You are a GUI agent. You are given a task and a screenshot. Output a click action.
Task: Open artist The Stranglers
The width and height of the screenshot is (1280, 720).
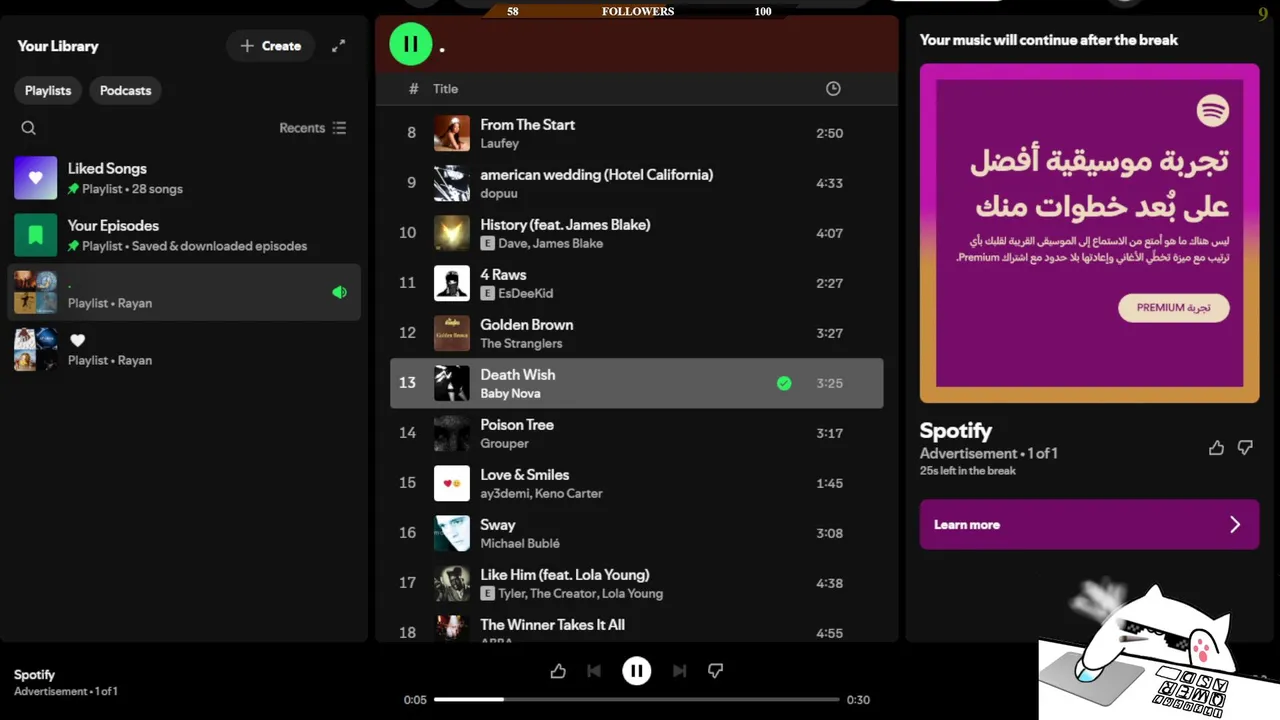pyautogui.click(x=521, y=344)
